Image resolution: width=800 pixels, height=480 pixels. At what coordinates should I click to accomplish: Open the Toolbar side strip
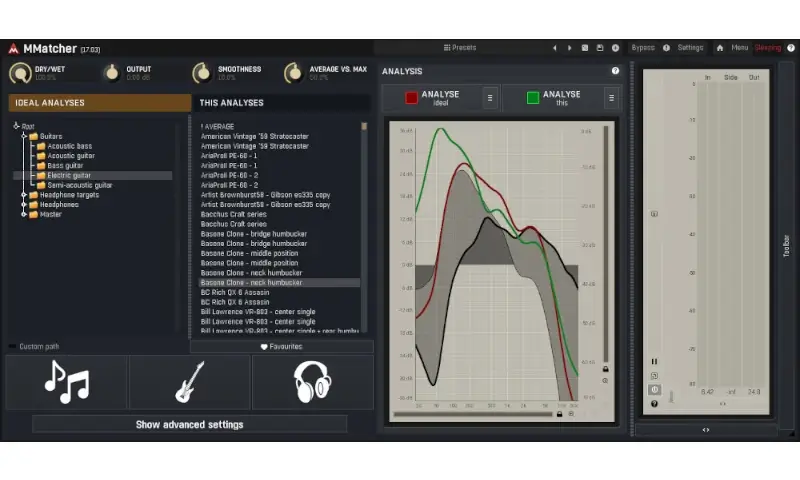(786, 246)
